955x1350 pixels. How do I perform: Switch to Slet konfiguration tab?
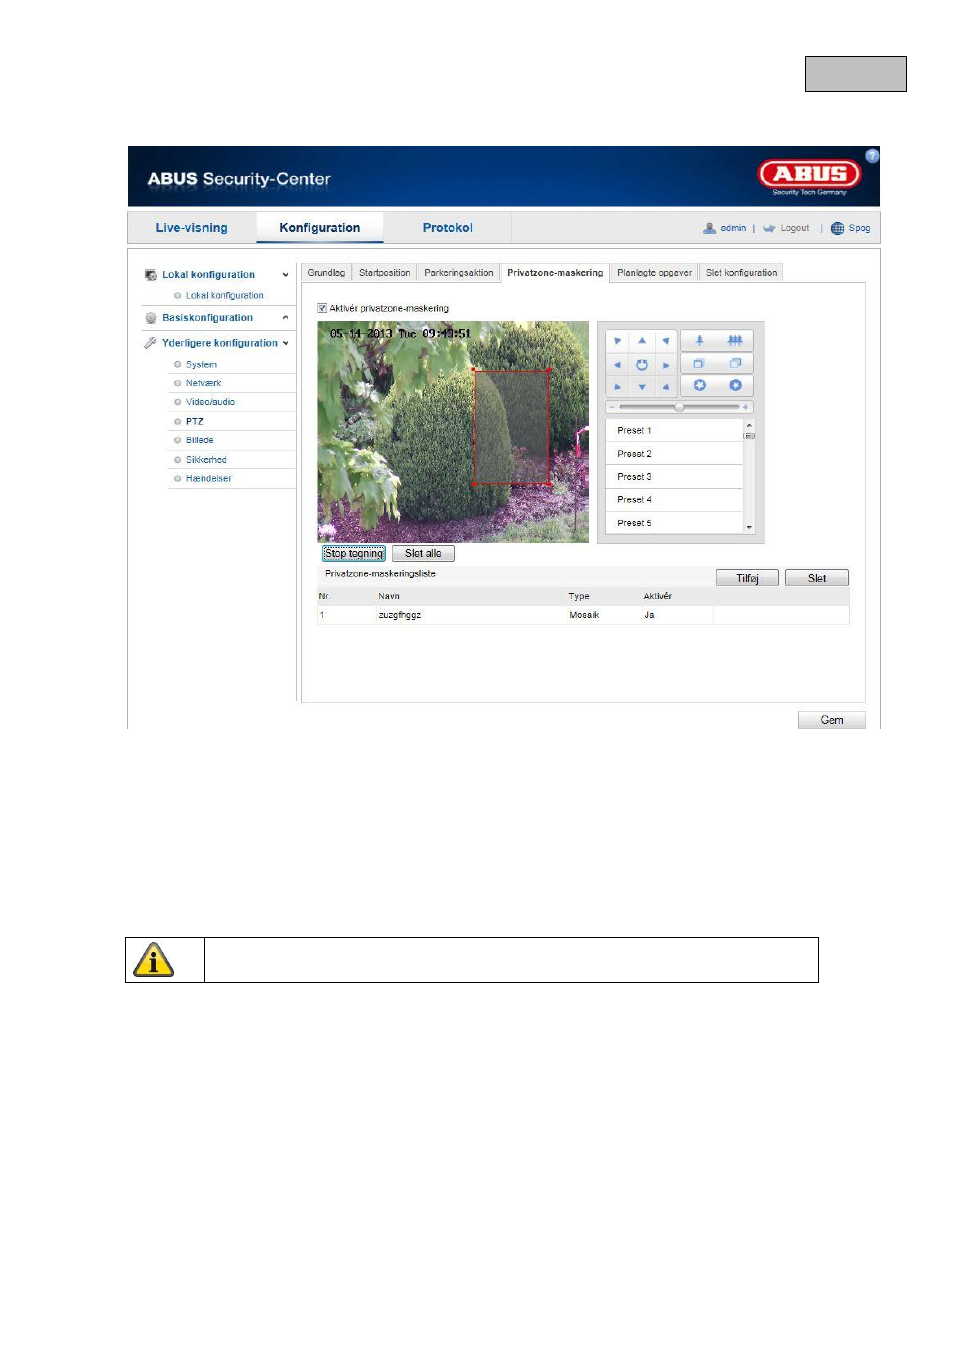741,272
